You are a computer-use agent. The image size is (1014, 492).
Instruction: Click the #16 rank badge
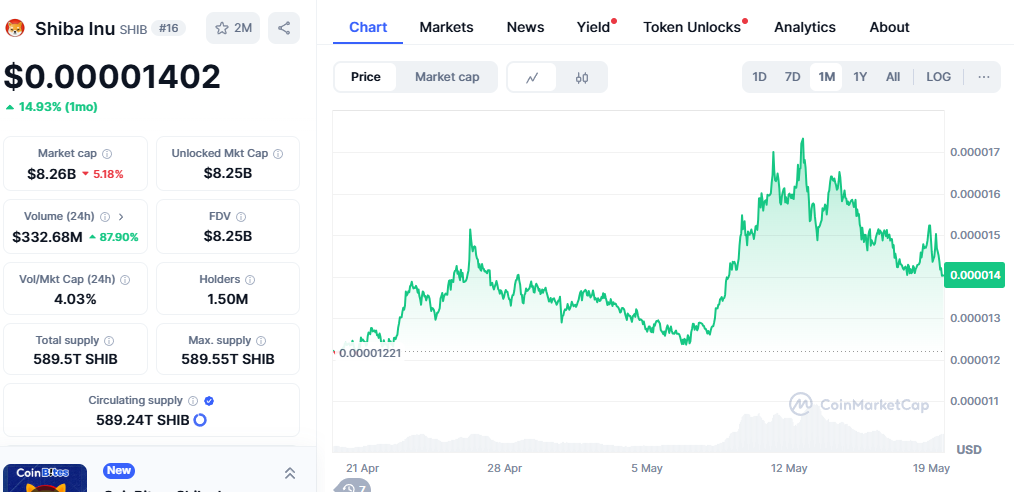(168, 28)
